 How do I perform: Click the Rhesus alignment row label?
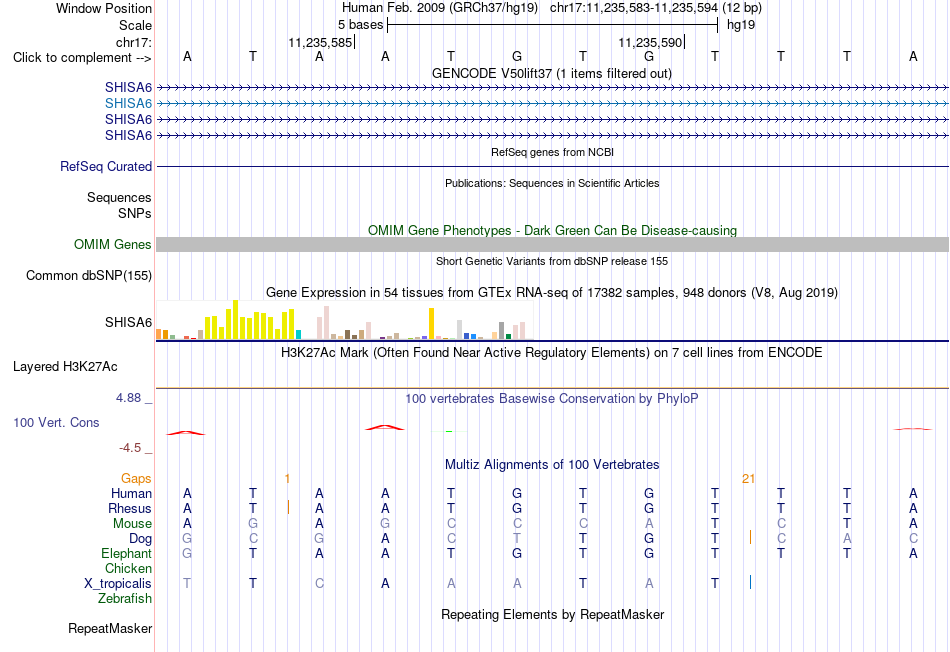pyautogui.click(x=130, y=509)
